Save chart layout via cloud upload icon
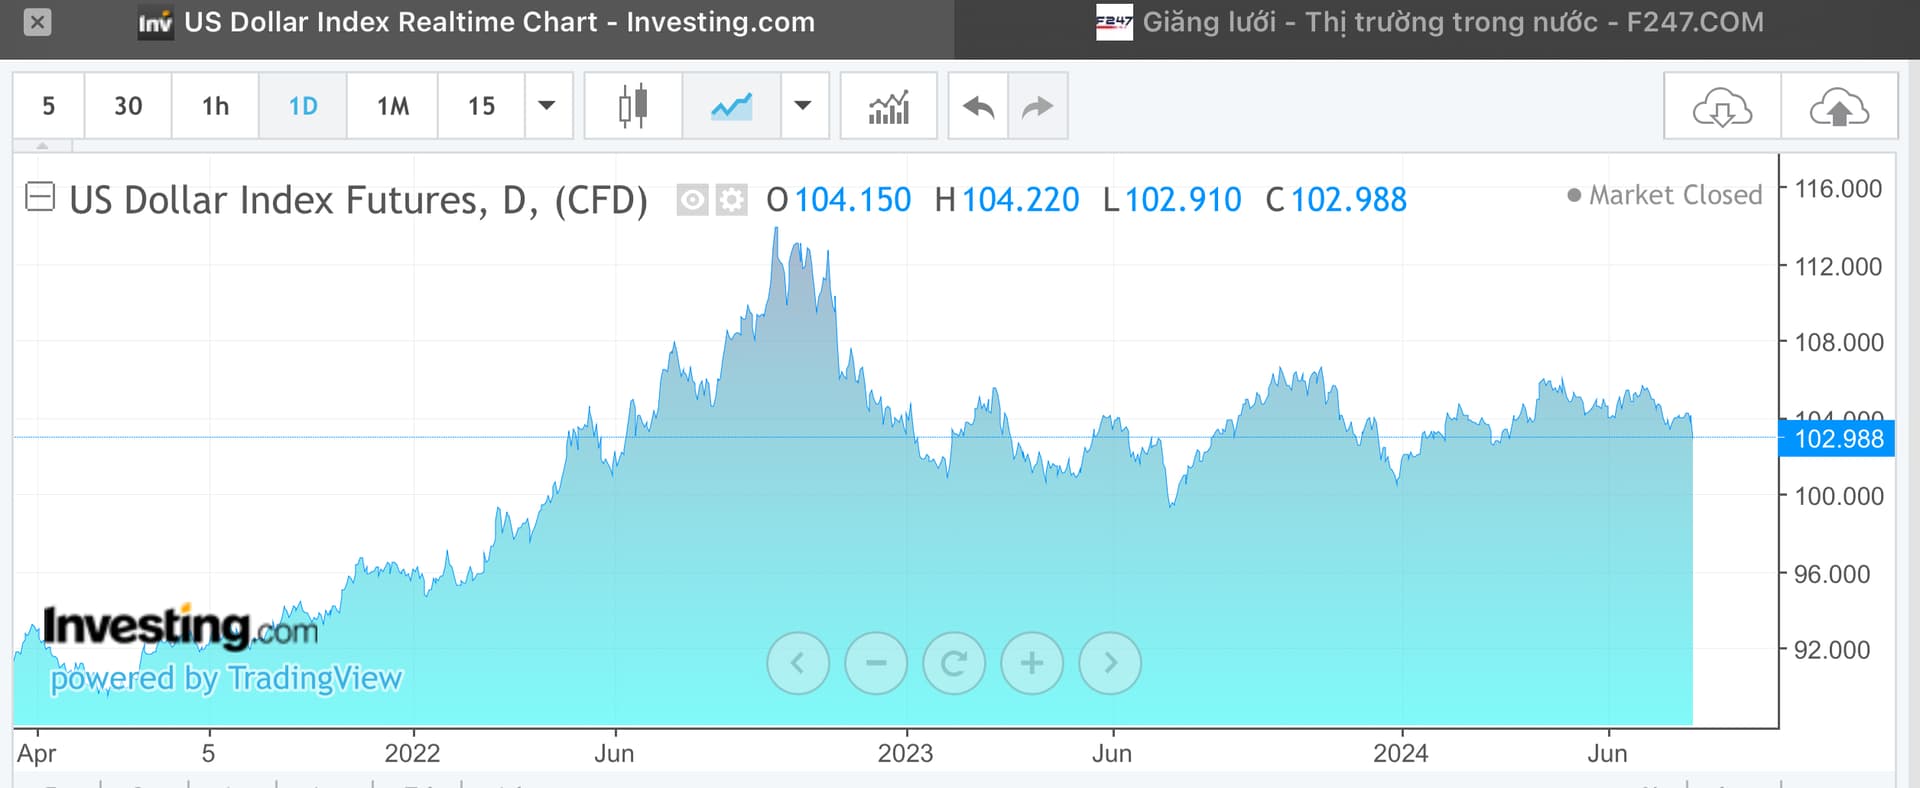Screen dimensions: 1920x788 [1839, 106]
